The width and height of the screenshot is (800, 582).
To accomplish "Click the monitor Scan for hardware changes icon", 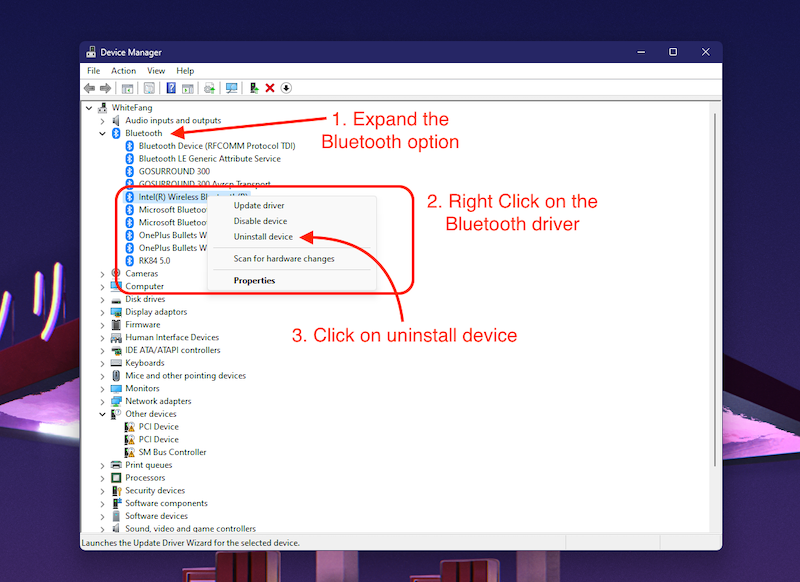I will [x=232, y=88].
